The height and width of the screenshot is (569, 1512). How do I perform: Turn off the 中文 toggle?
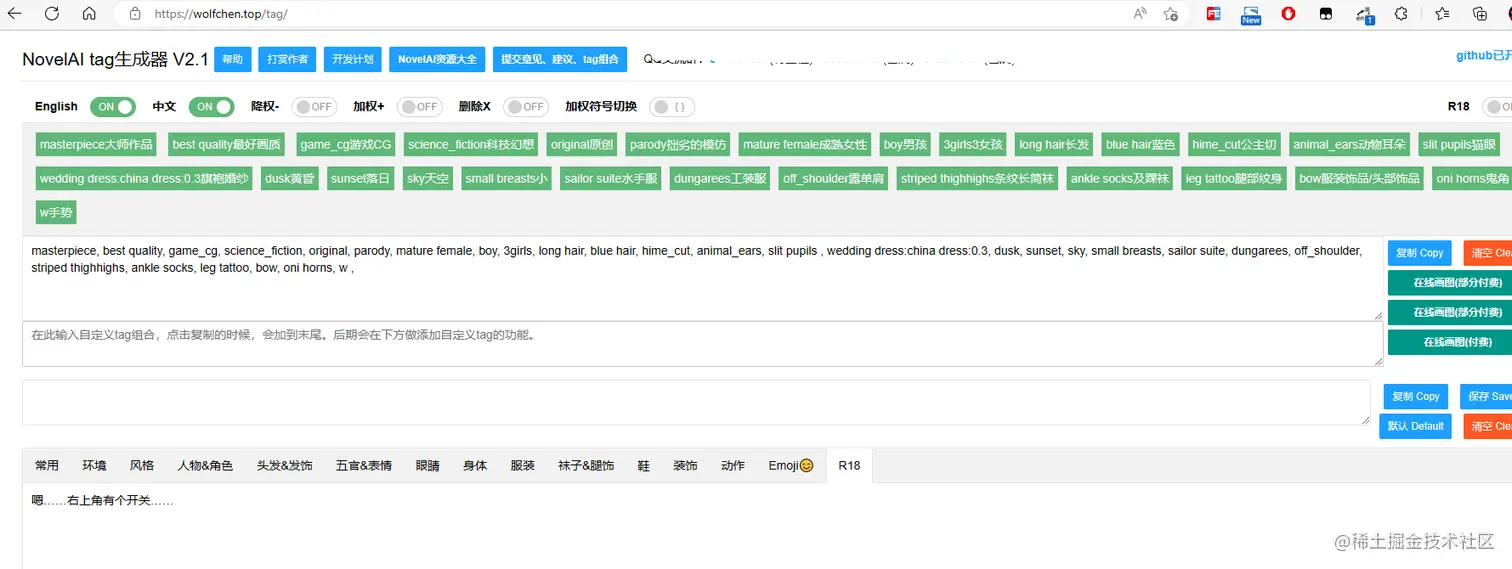211,107
